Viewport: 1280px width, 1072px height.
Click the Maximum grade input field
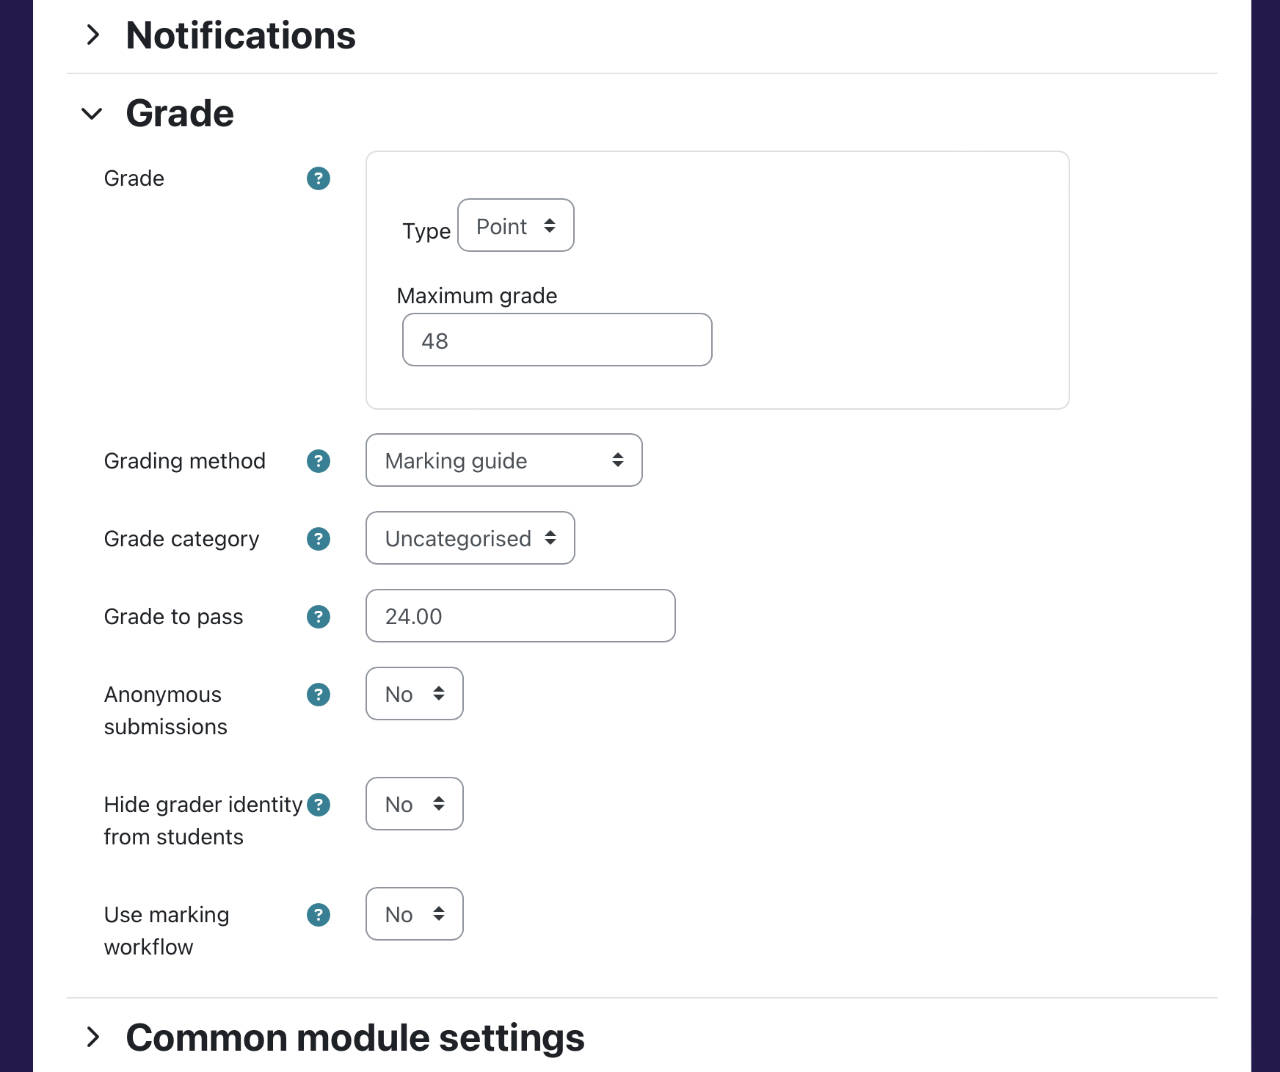click(556, 340)
